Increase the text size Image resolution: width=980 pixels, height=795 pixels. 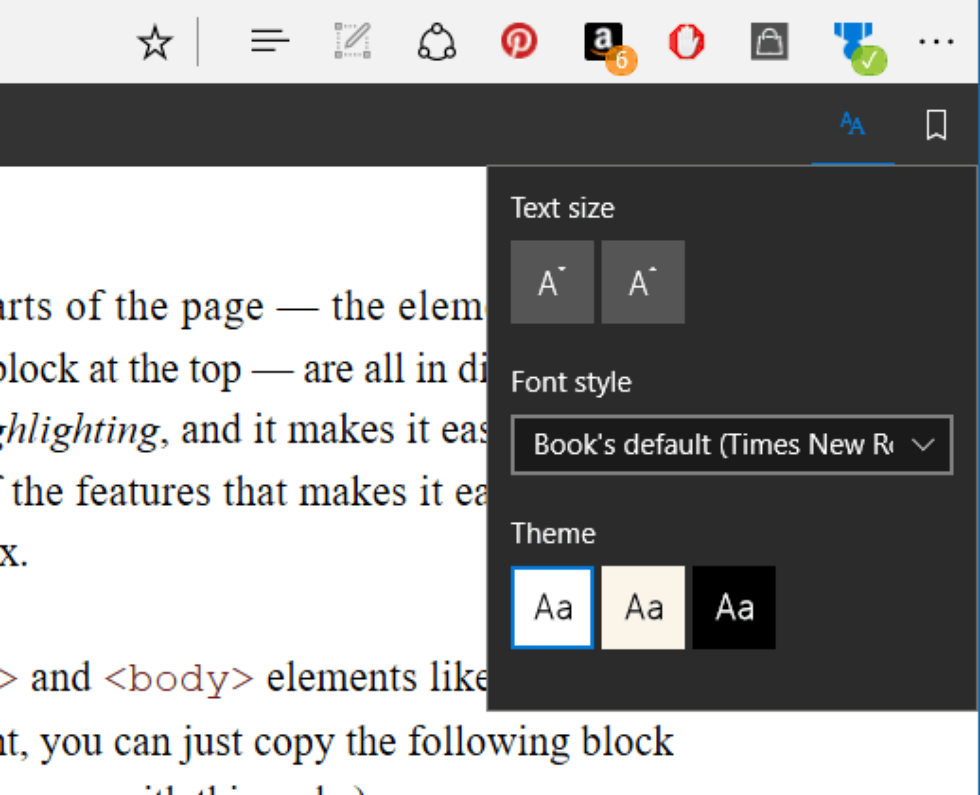pyautogui.click(x=643, y=283)
